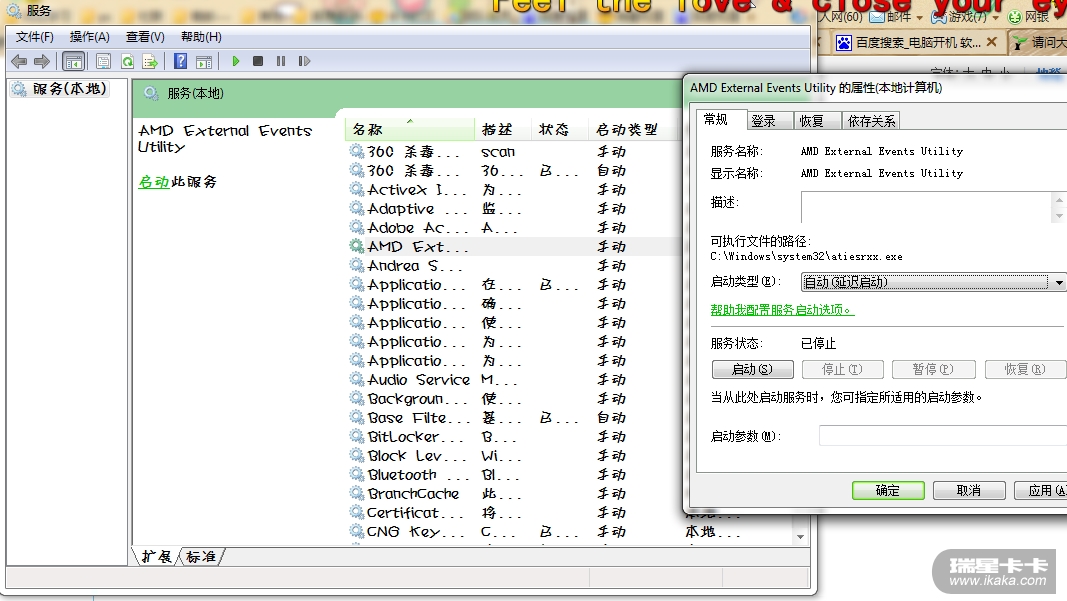Click gear icon of AMD Ext... service
This screenshot has width=1067, height=601.
click(357, 246)
